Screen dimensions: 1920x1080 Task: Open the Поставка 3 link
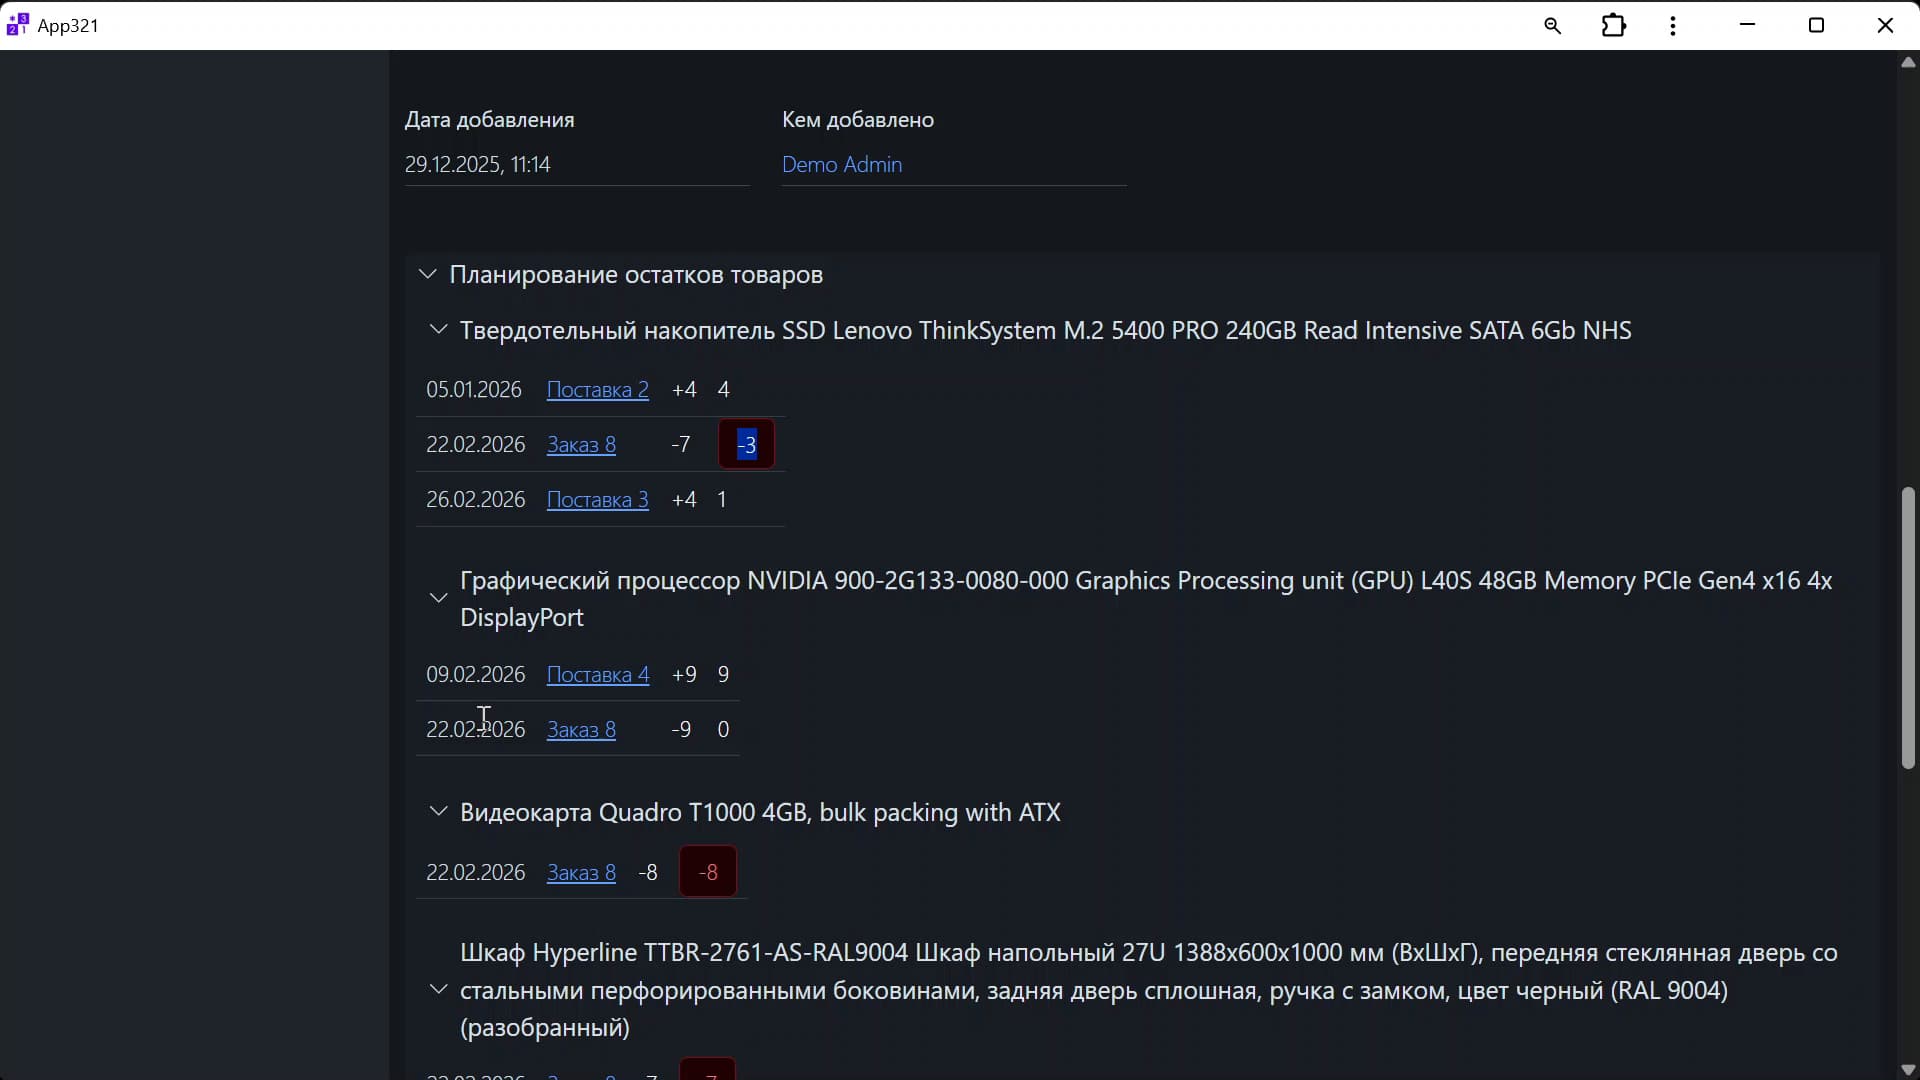(x=597, y=500)
